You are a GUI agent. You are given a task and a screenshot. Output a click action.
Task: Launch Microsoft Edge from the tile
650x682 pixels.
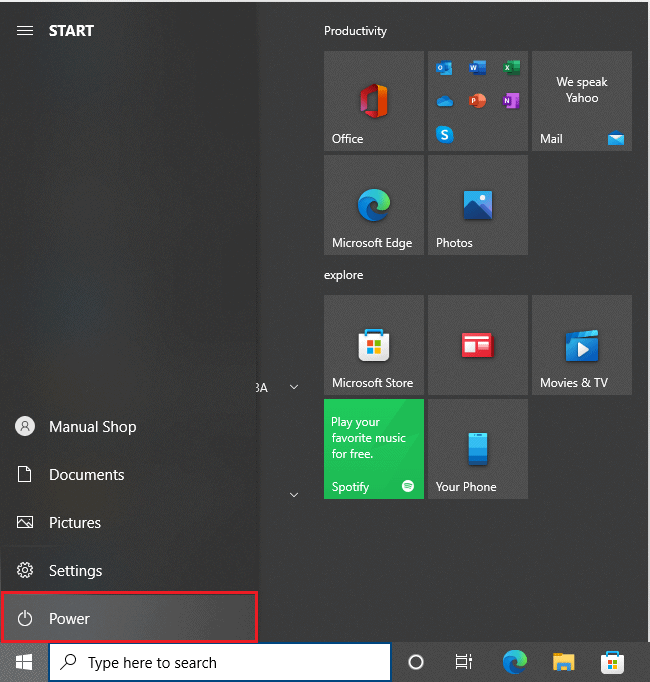pos(373,205)
